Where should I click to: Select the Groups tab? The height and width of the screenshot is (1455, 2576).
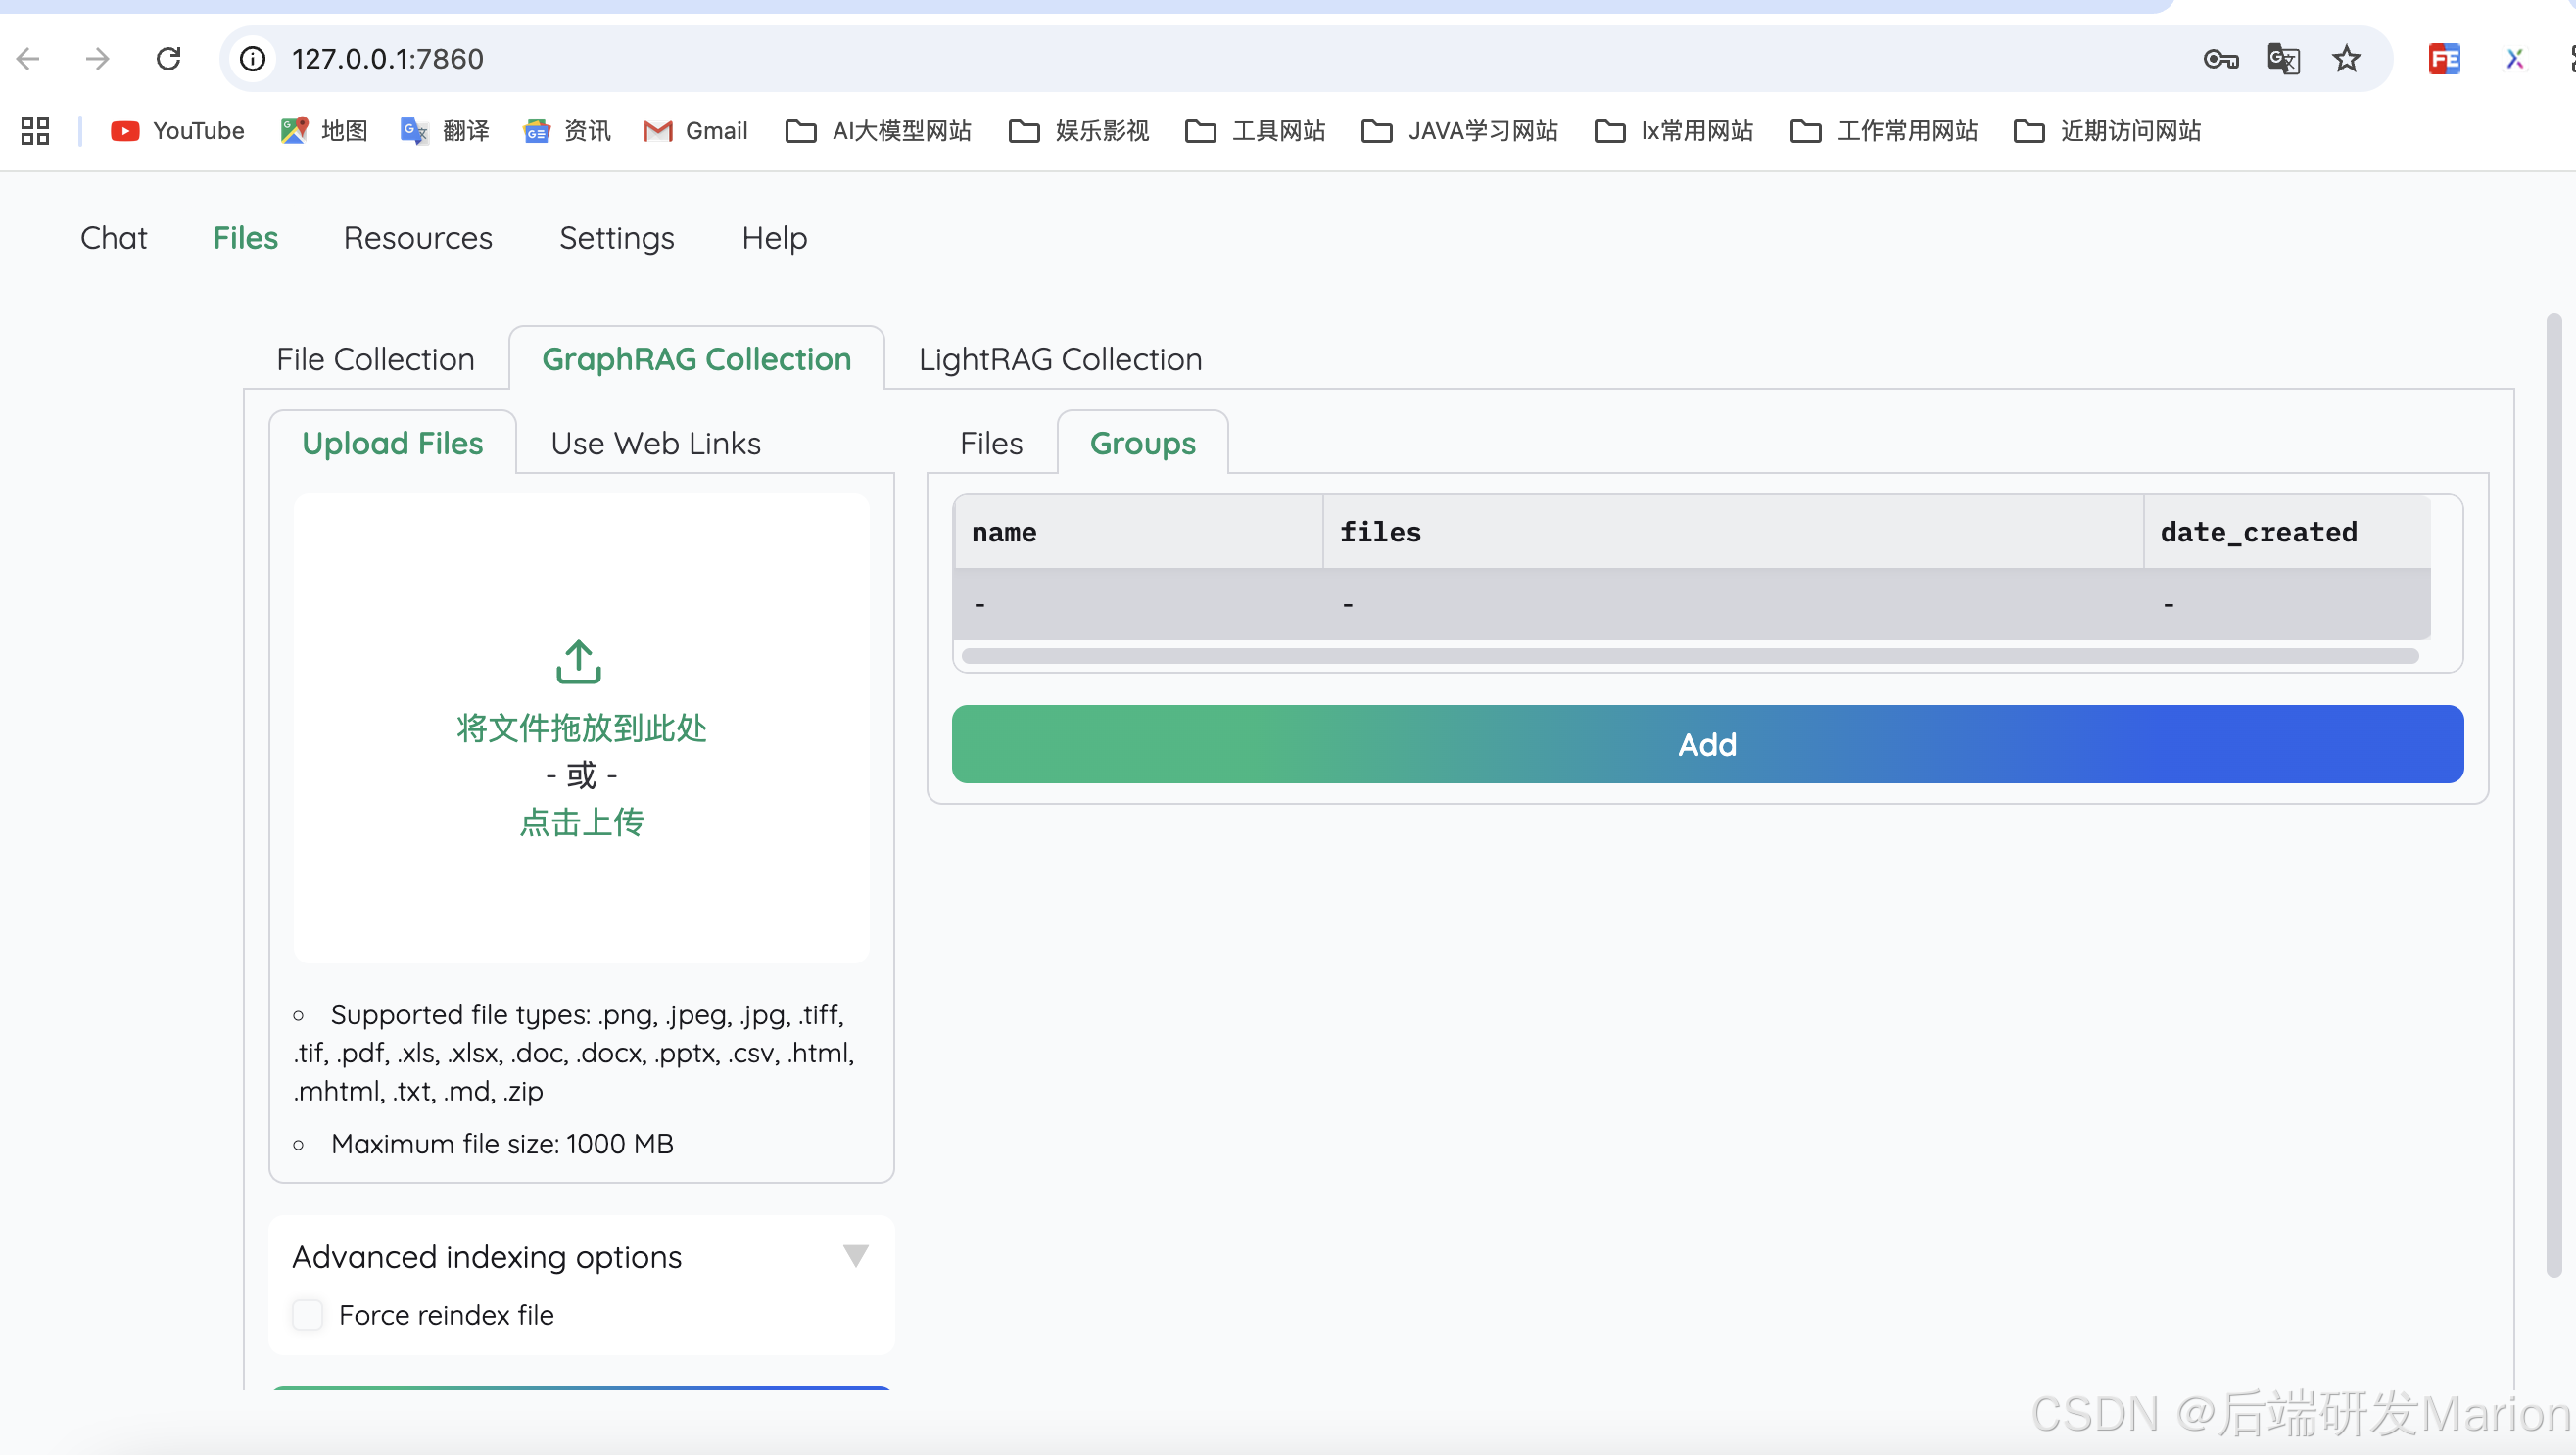[x=1143, y=443]
